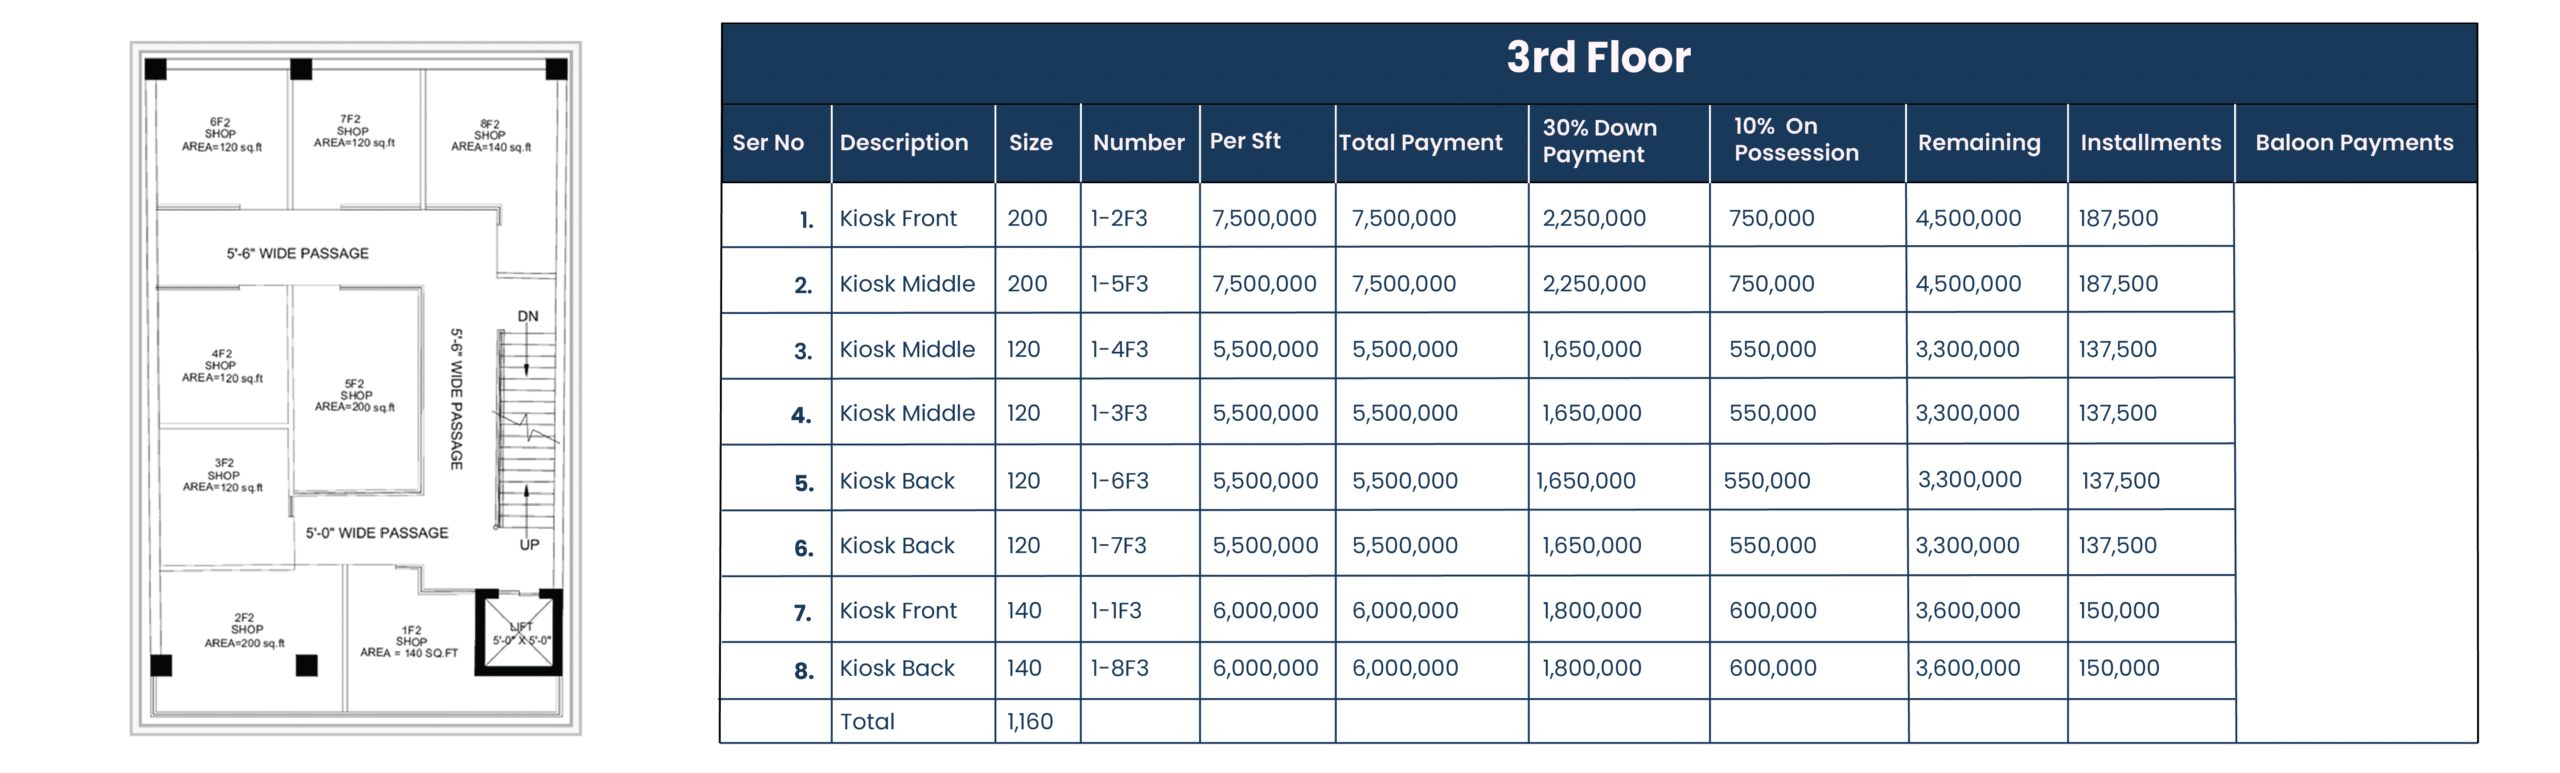Click the Installments column header
Image resolution: width=2560 pixels, height=773 pixels.
(x=2150, y=143)
